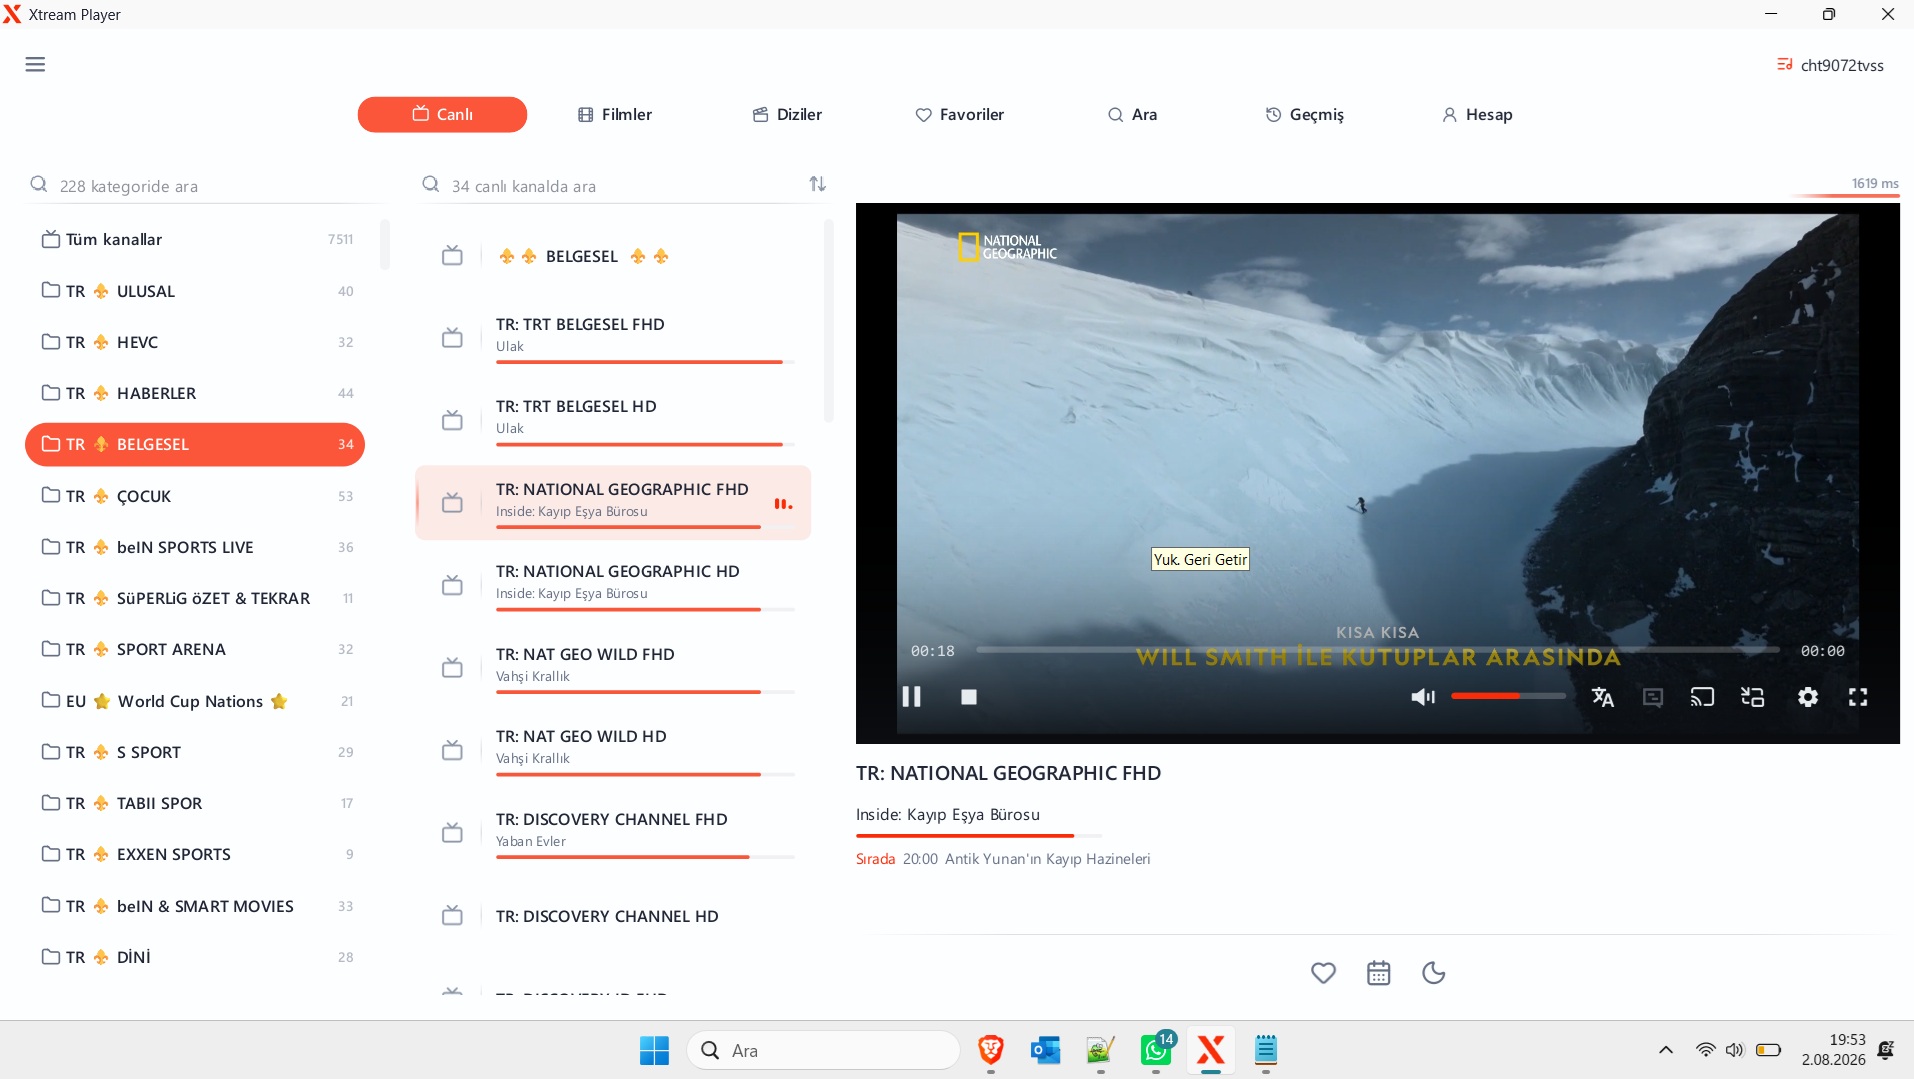Screen dimensions: 1914x1079
Task: Toggle the sleep timer moon icon
Action: [x=1433, y=973]
